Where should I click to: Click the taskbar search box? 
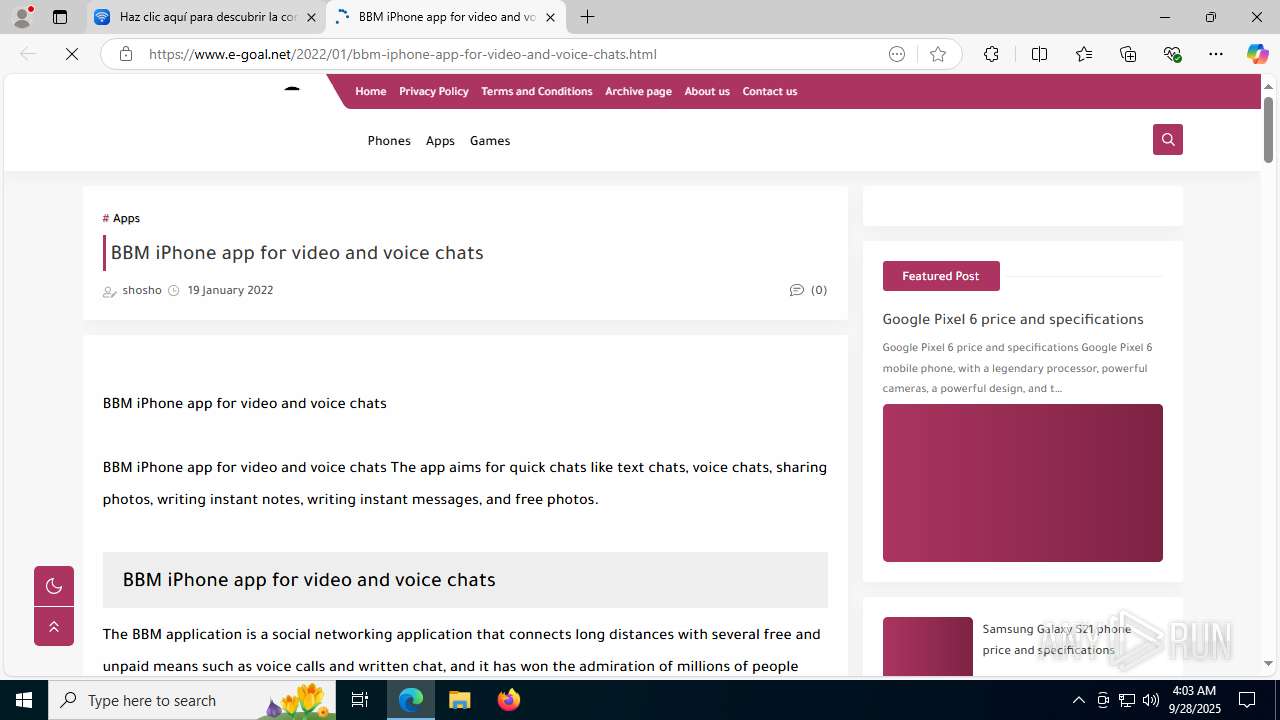190,700
